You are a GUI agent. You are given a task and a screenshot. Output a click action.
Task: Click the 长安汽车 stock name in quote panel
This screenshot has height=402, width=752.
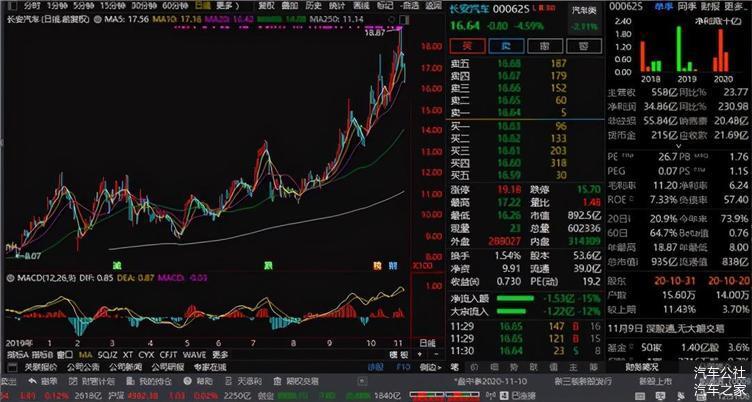[x=469, y=9]
